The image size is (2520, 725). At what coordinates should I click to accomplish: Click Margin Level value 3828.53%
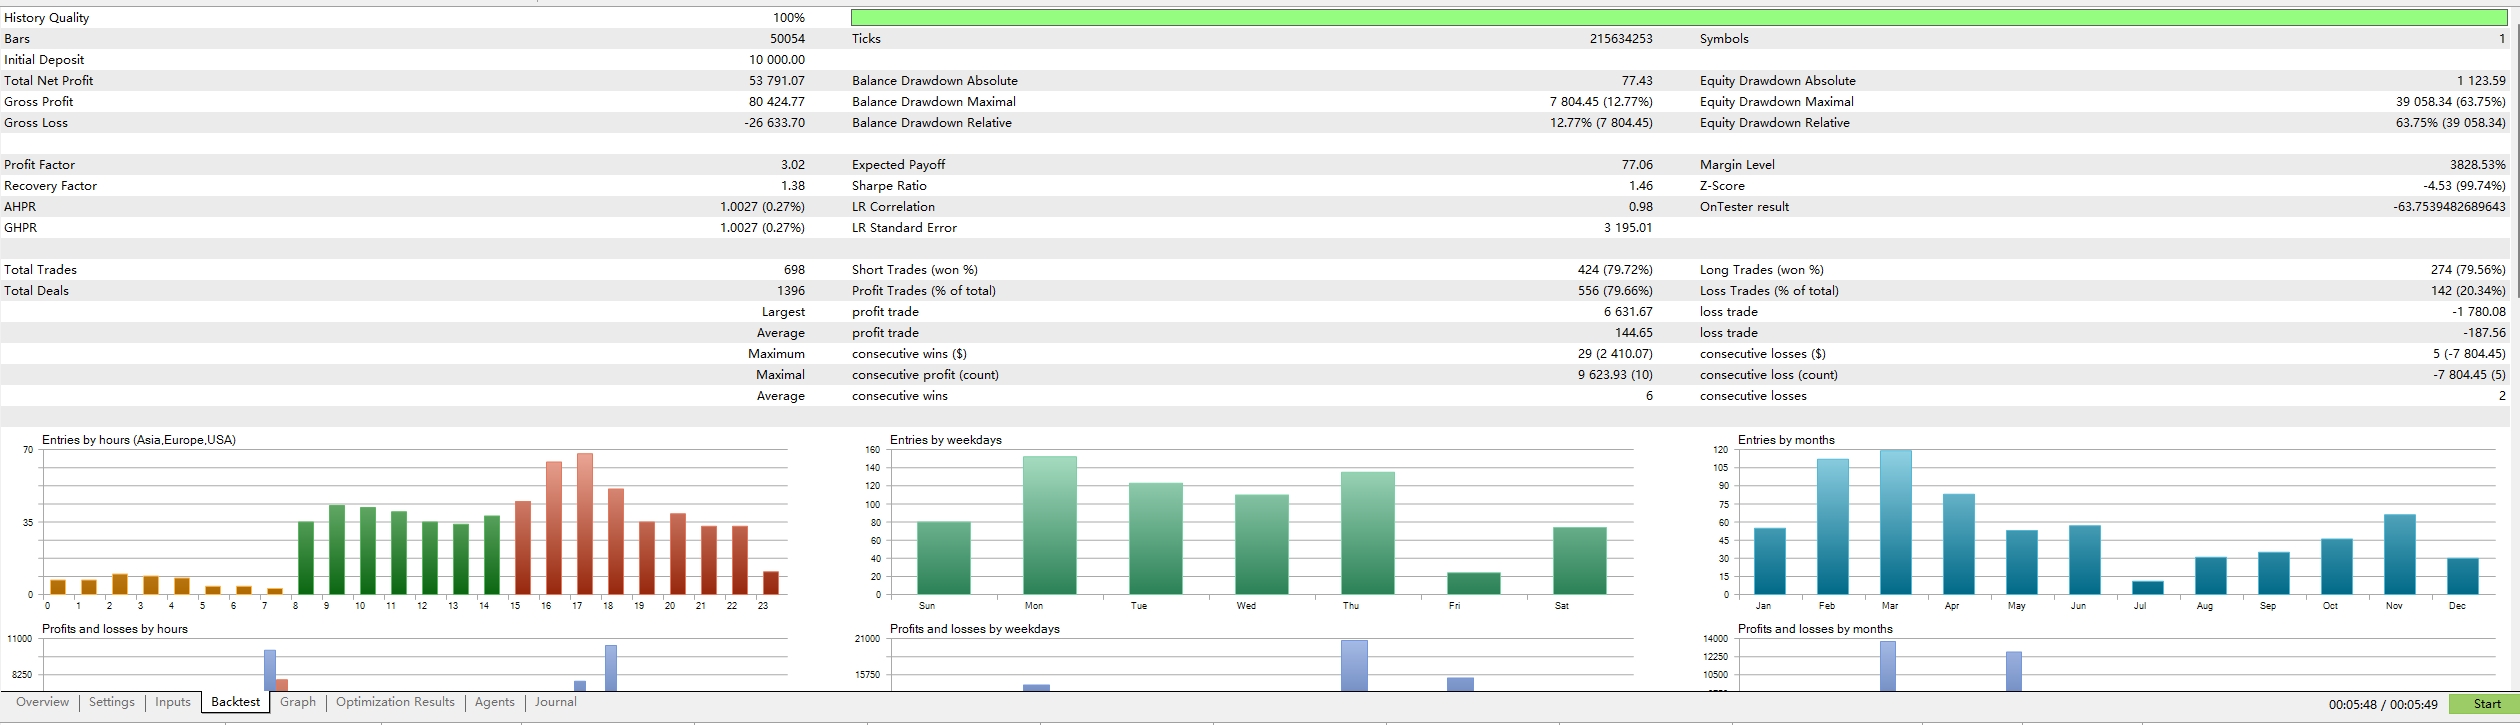tap(2479, 165)
